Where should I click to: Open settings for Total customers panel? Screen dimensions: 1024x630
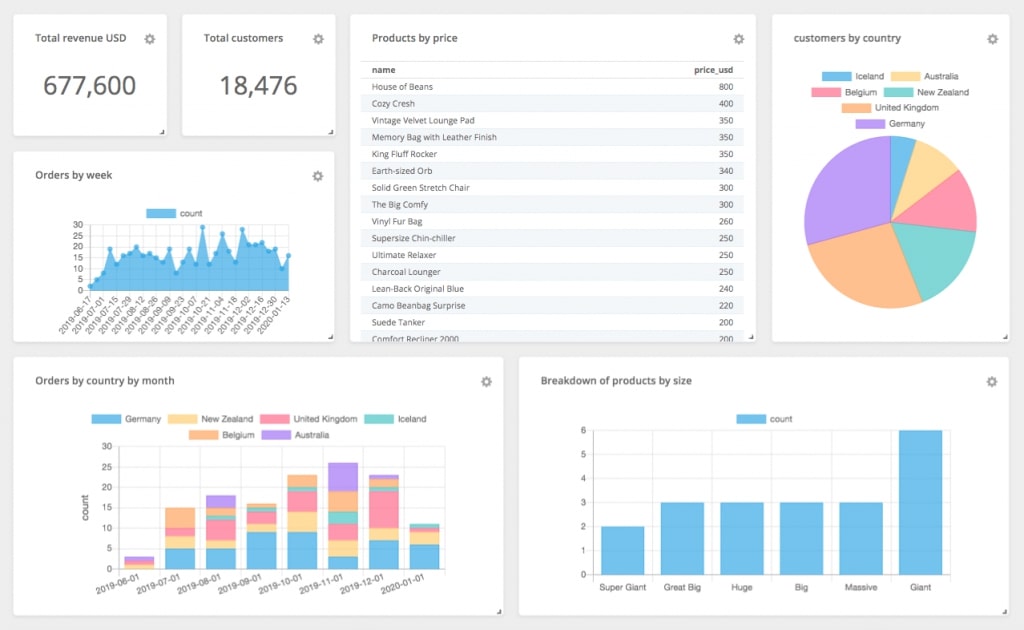coord(318,38)
